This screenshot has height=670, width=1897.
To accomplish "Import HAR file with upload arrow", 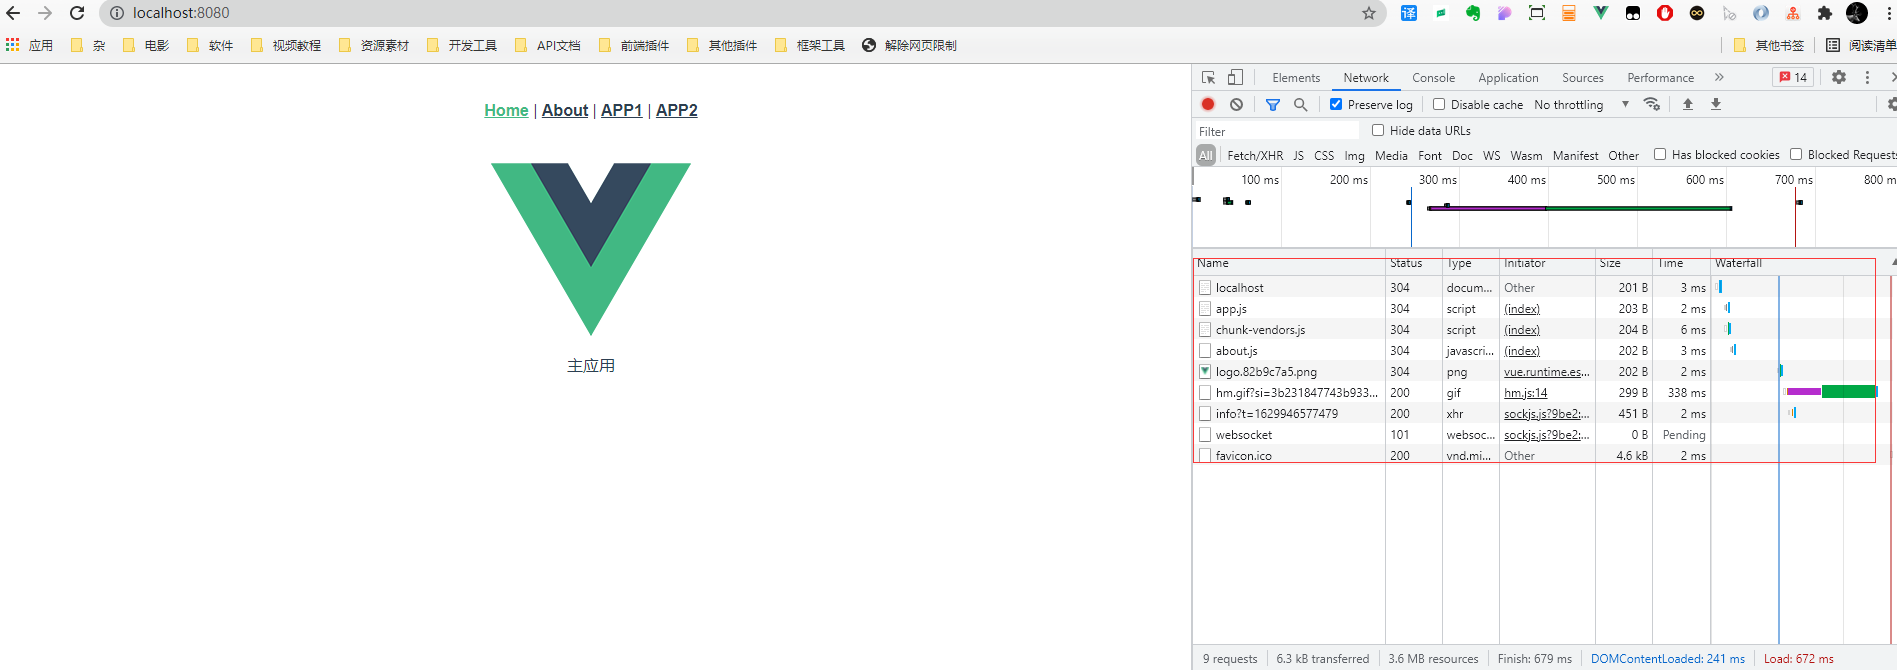I will (x=1688, y=104).
